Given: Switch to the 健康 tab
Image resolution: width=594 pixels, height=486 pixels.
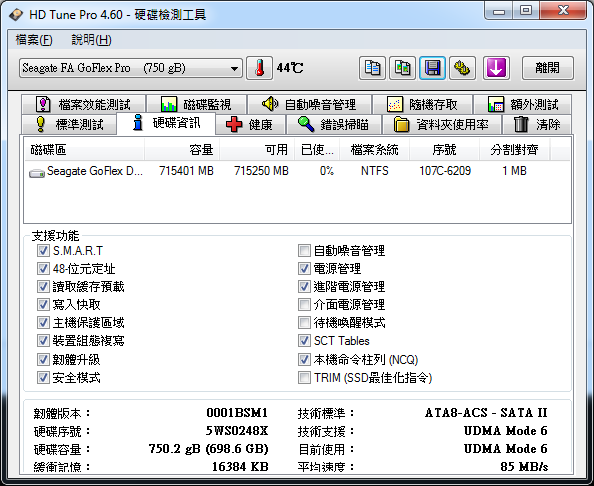Looking at the screenshot, I should click(x=250, y=124).
